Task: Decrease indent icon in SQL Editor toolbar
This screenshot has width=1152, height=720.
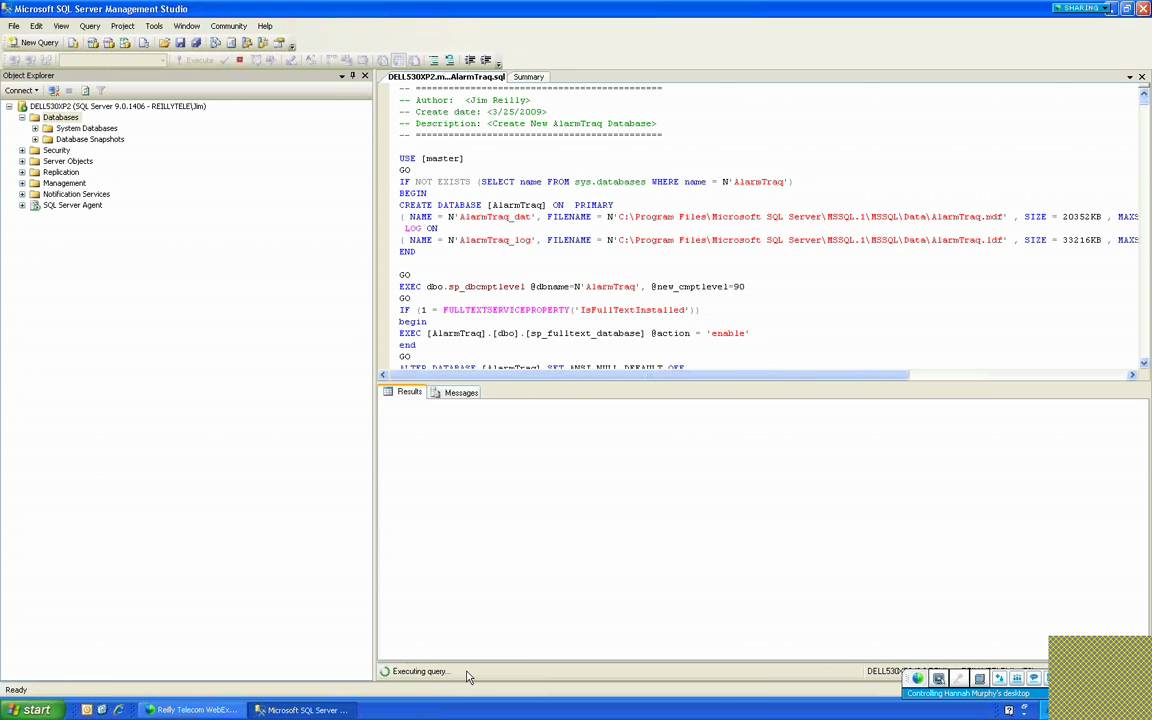Action: (470, 60)
